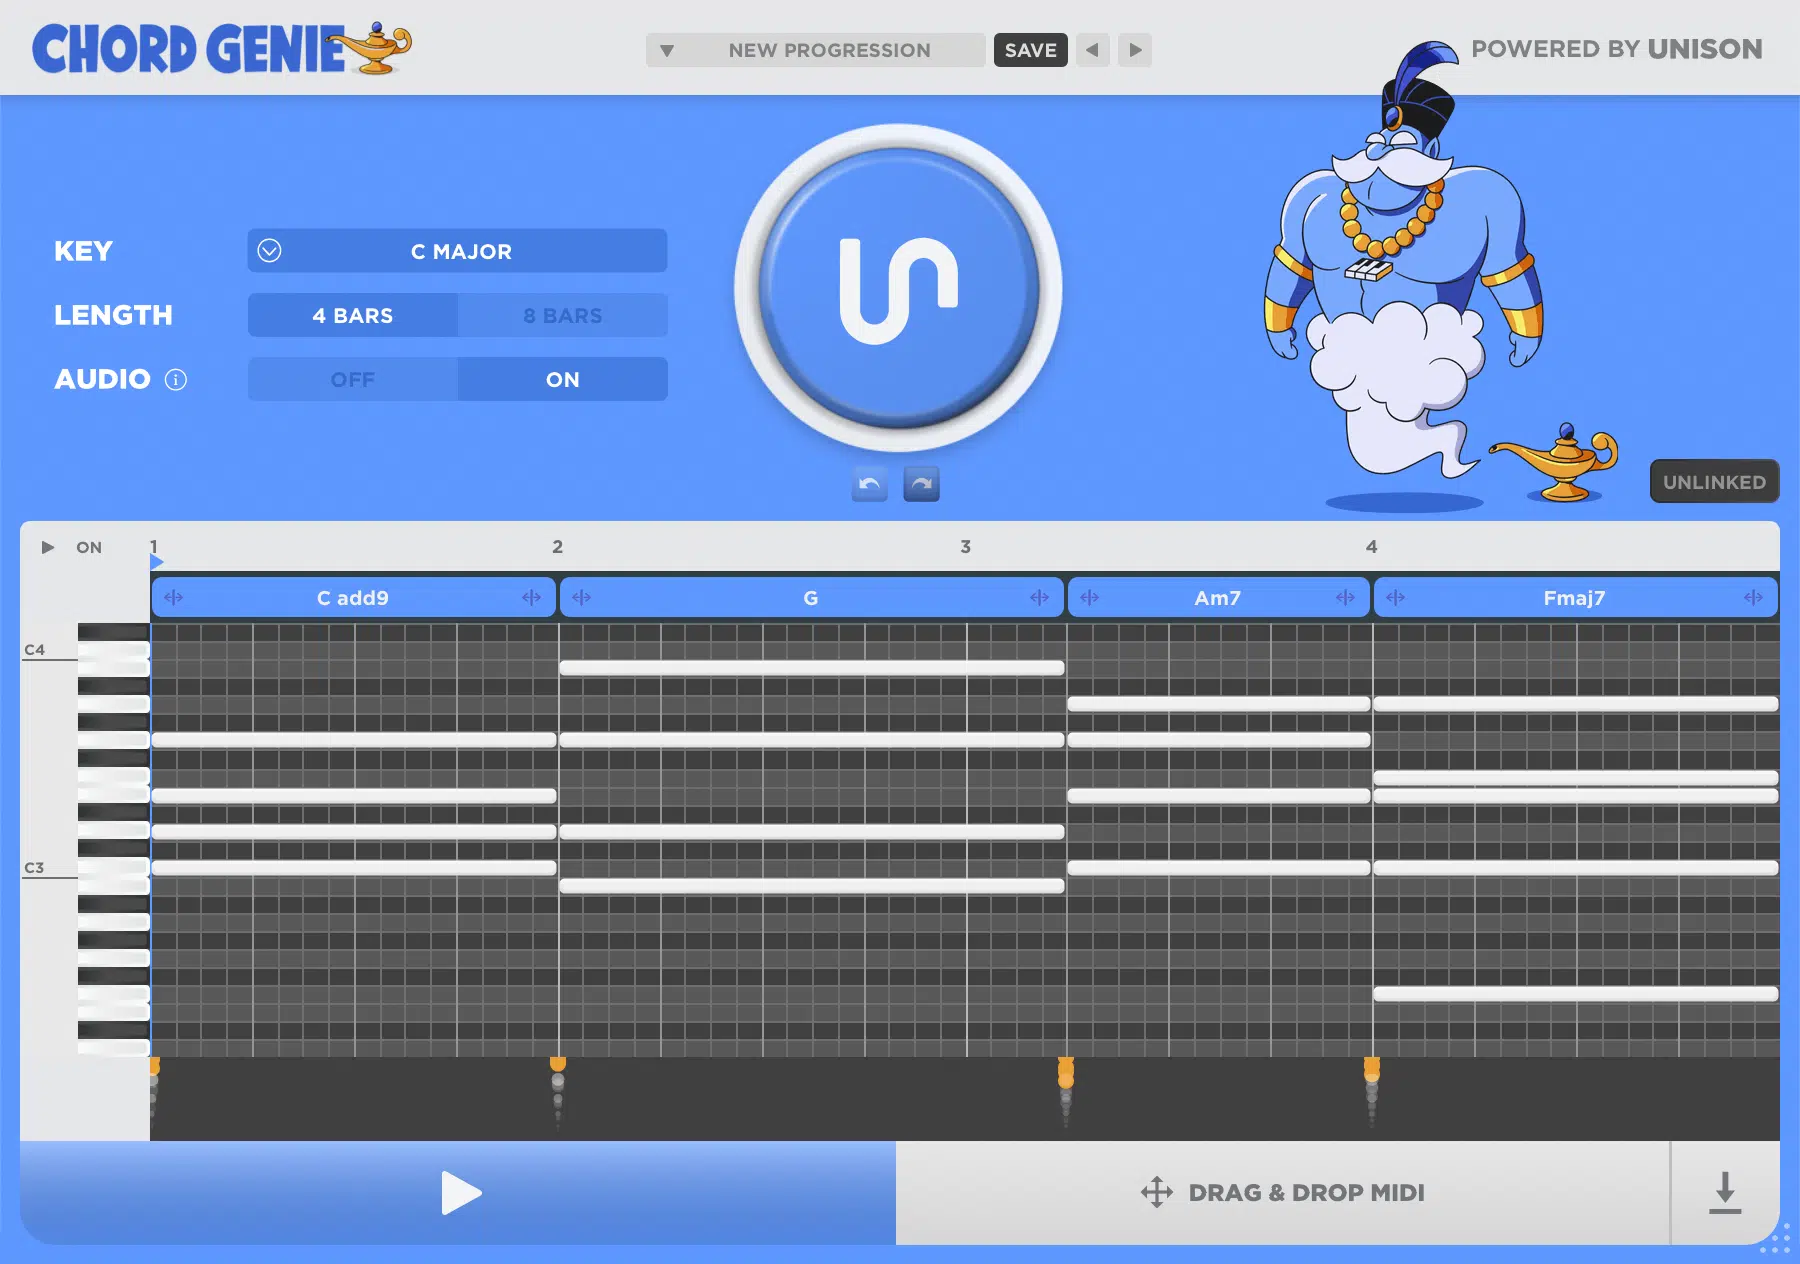Click the C3 piano key

pyautogui.click(x=114, y=867)
